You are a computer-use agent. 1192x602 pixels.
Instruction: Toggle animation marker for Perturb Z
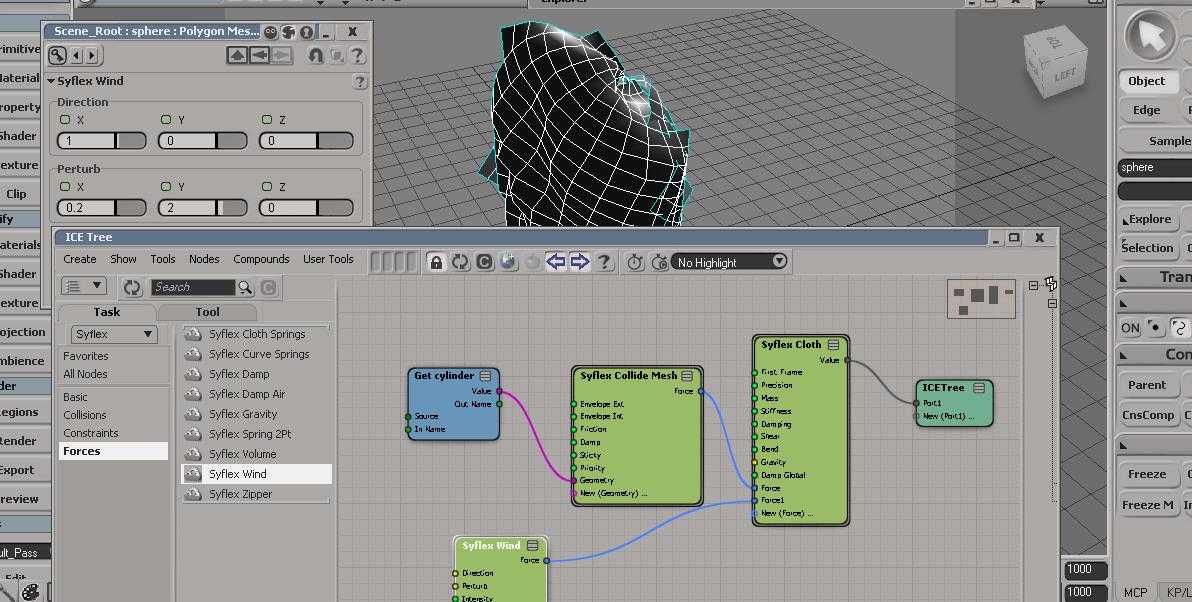[x=267, y=187]
